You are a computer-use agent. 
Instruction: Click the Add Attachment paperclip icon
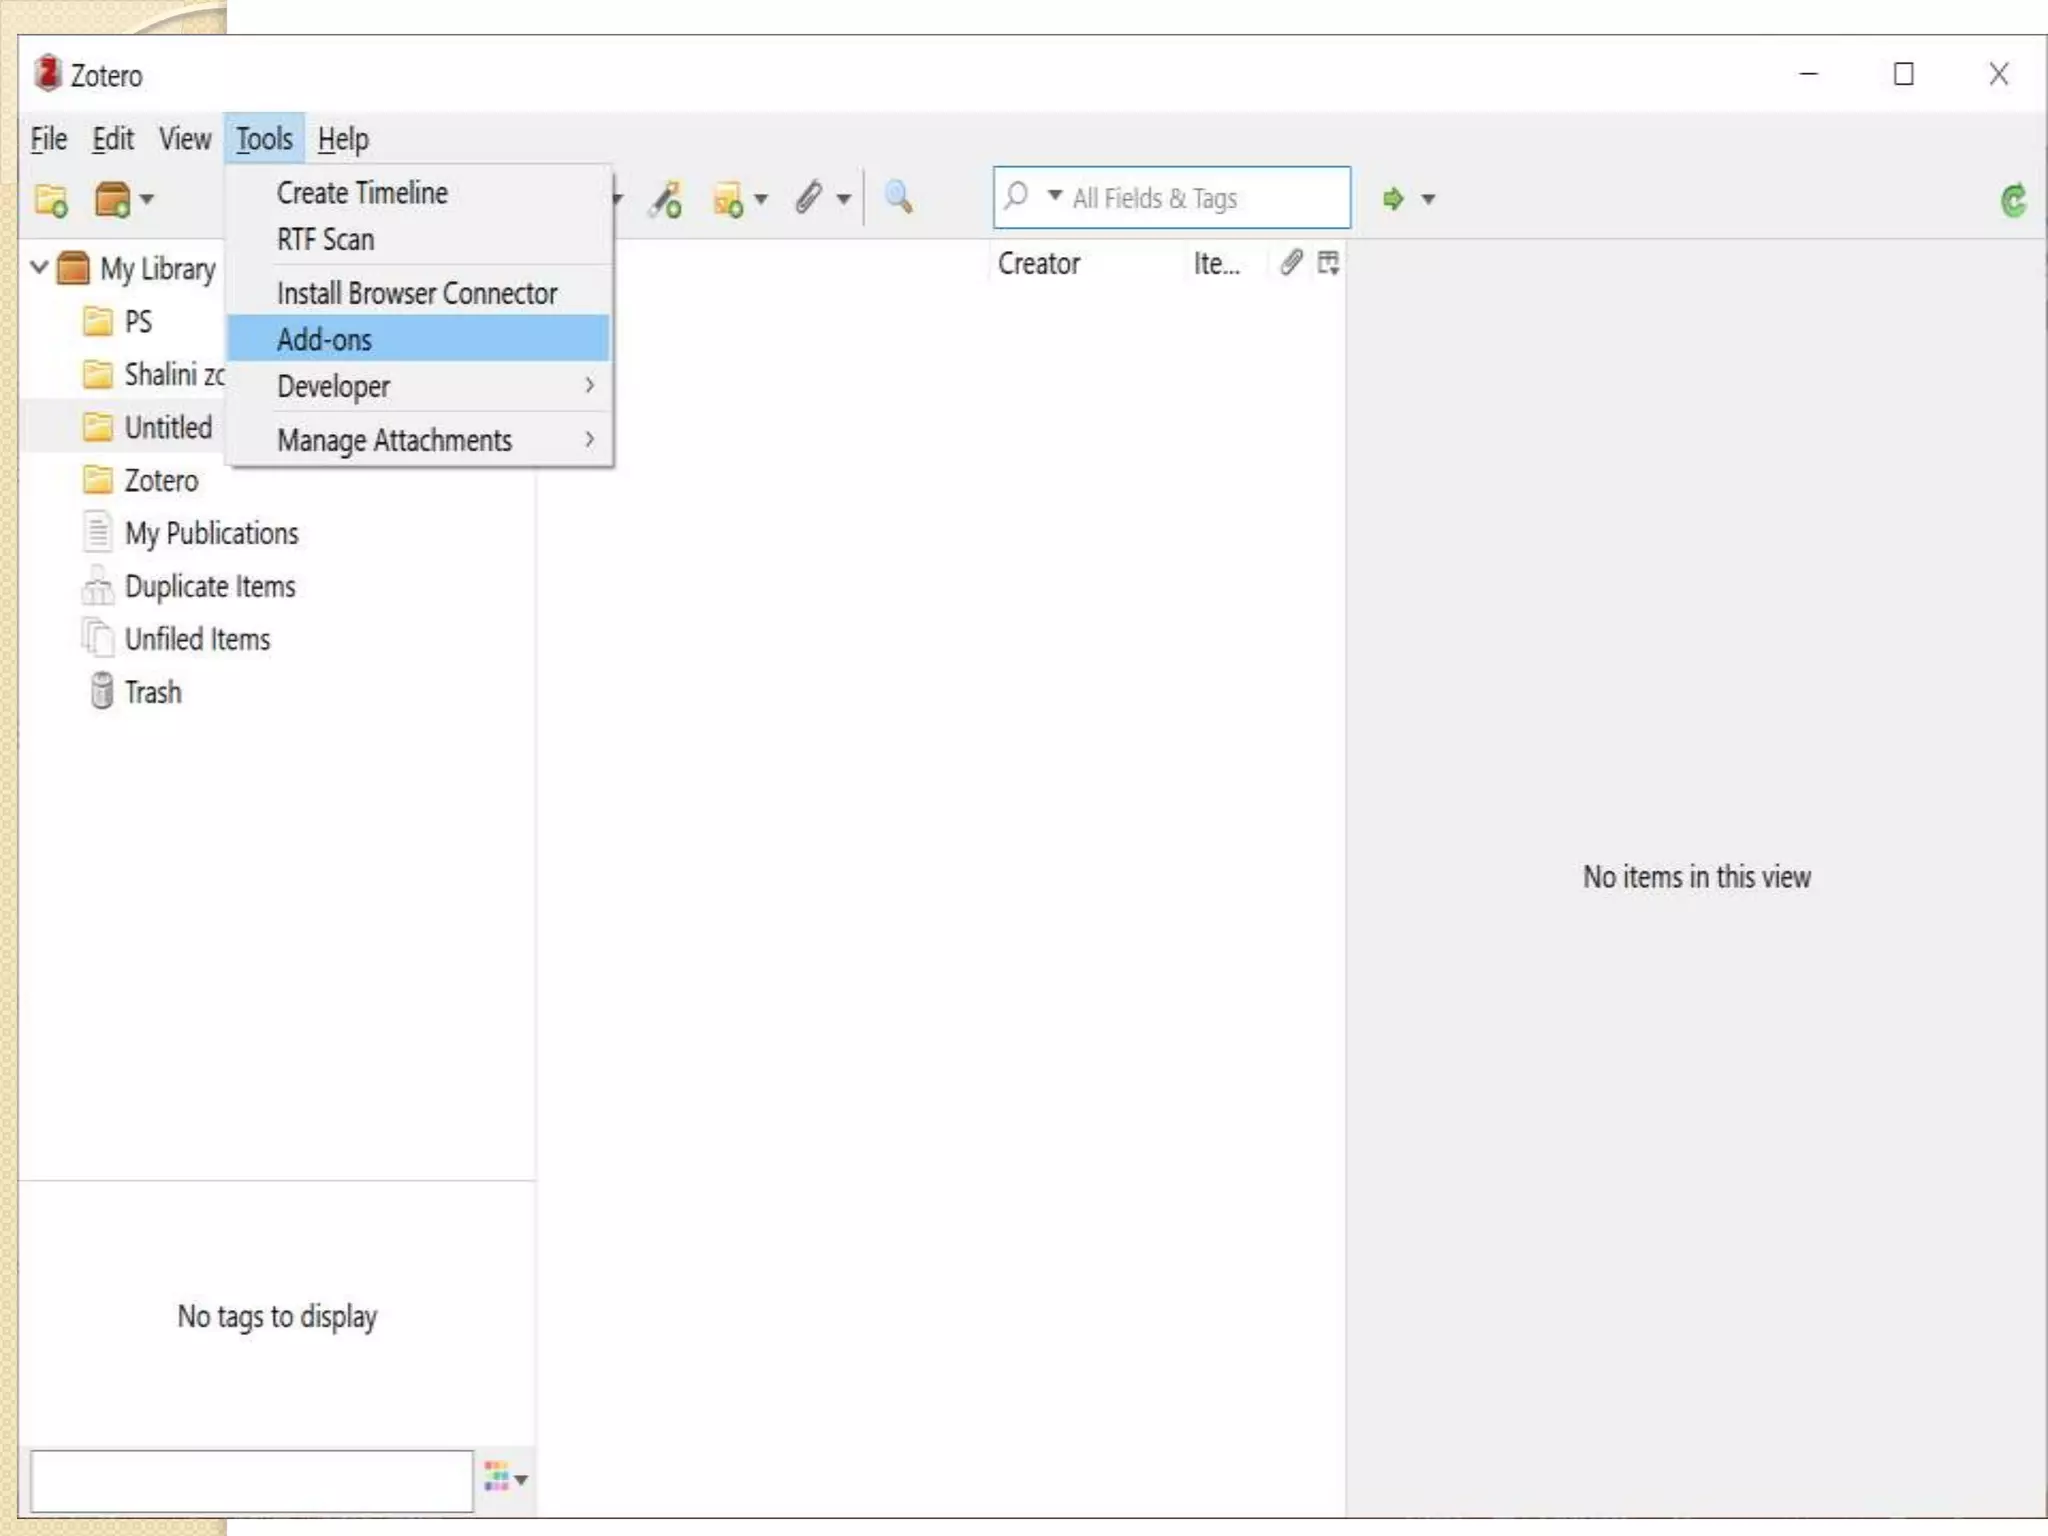[809, 198]
